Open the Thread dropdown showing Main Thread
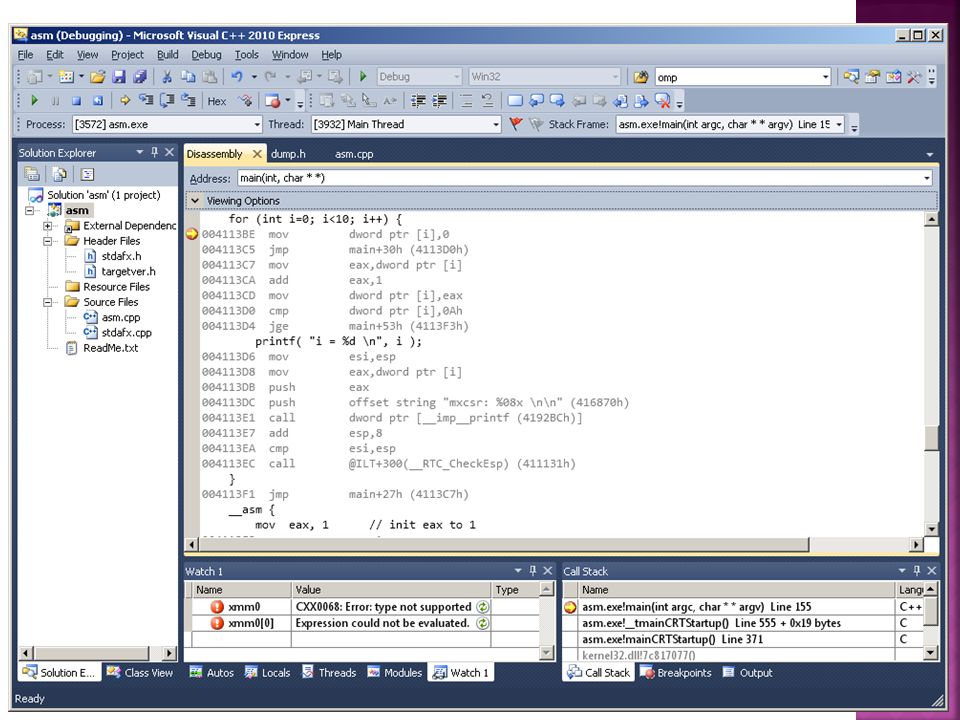 coord(495,125)
